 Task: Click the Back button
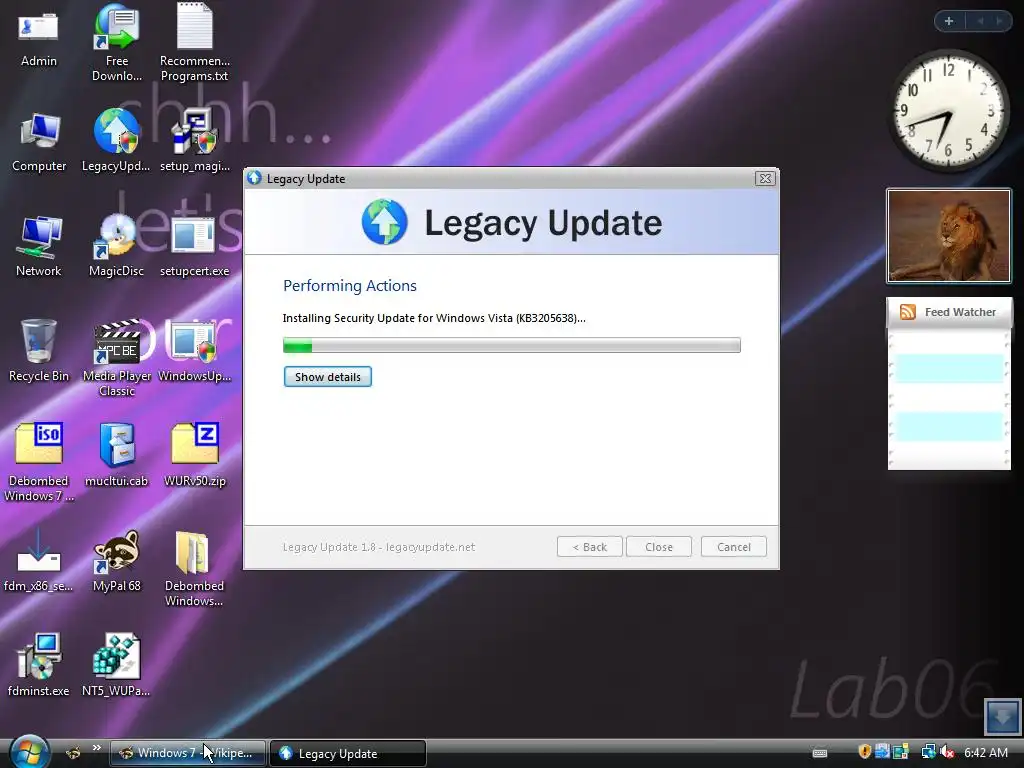pyautogui.click(x=590, y=547)
